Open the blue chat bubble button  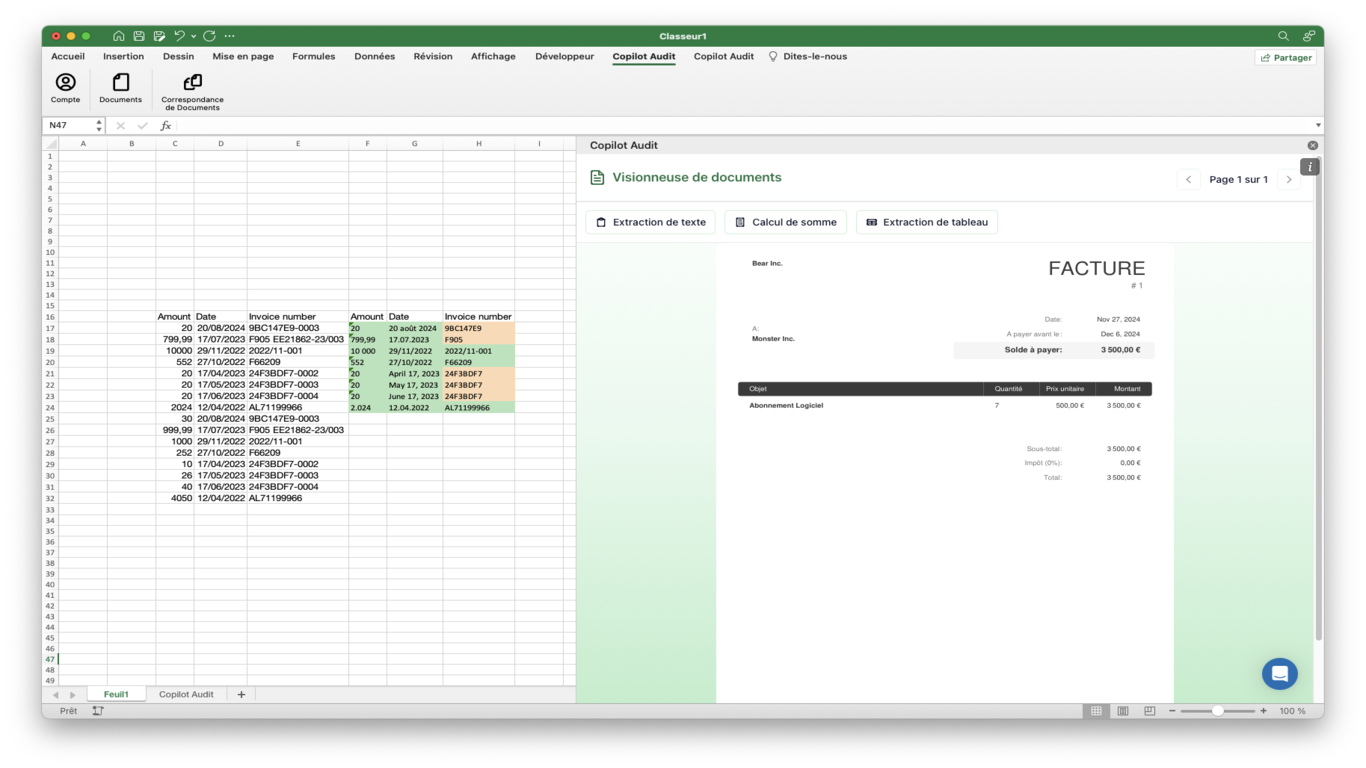[x=1279, y=674]
